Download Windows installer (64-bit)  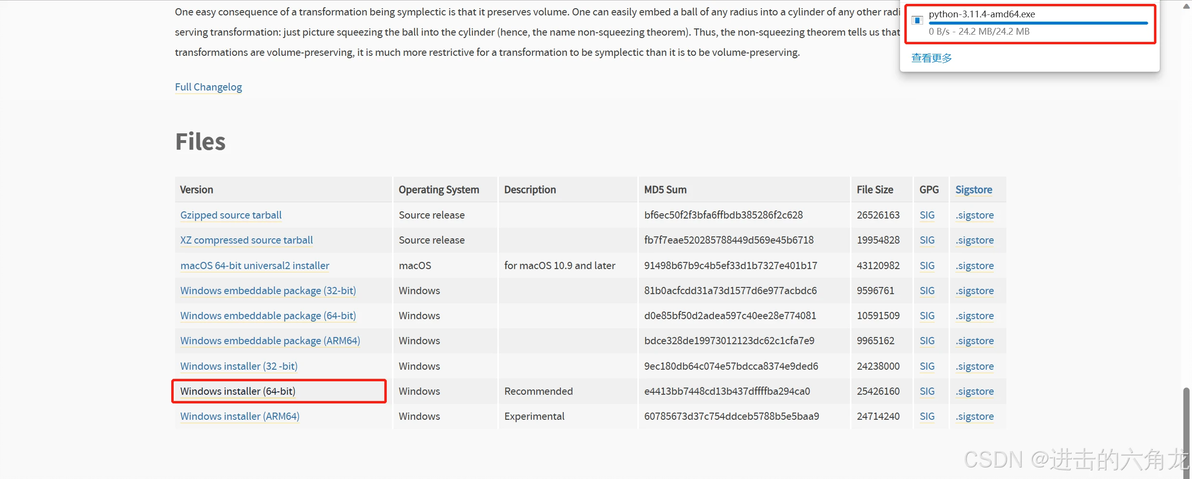pos(237,391)
